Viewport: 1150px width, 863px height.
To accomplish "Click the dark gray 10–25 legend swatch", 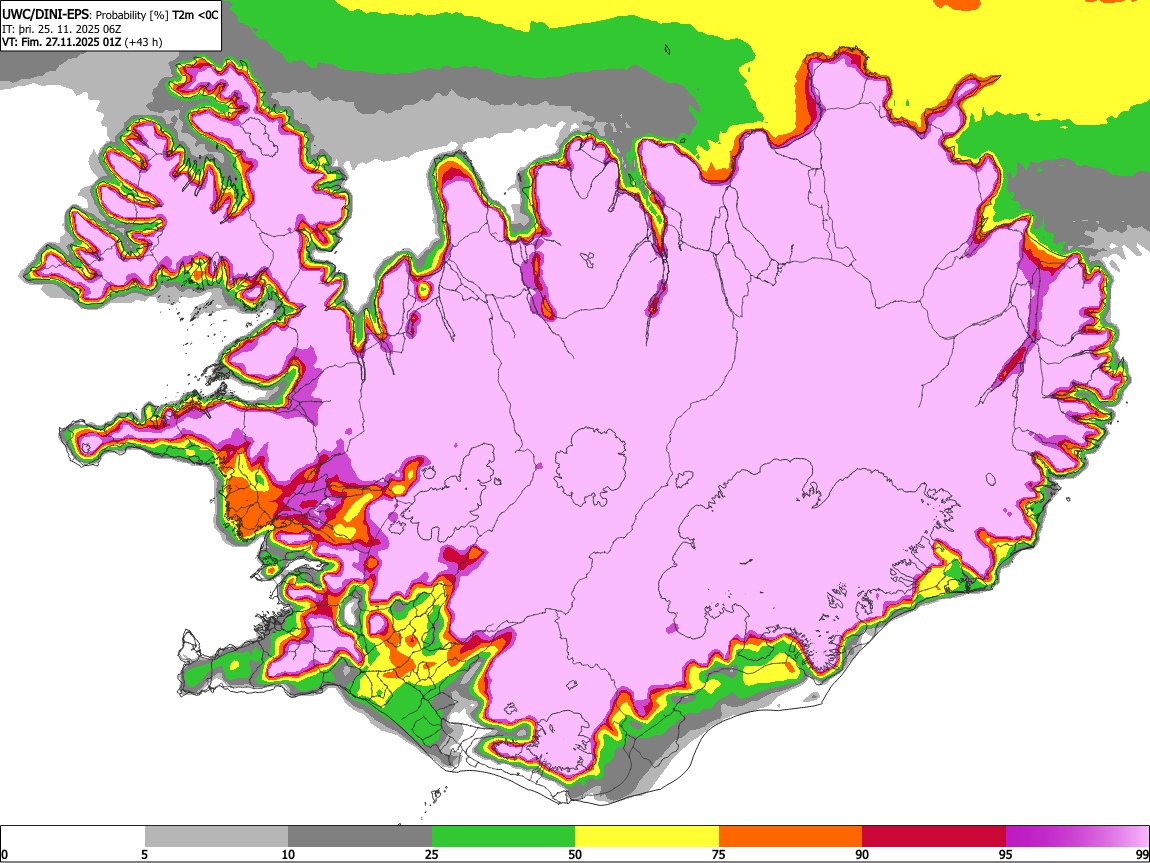I will [x=360, y=837].
